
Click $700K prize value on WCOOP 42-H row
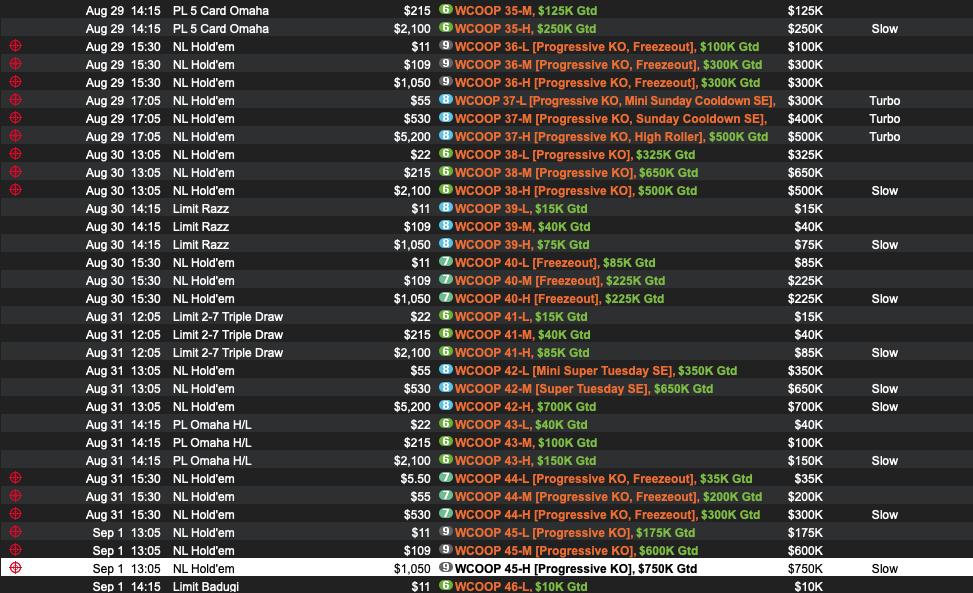point(805,406)
